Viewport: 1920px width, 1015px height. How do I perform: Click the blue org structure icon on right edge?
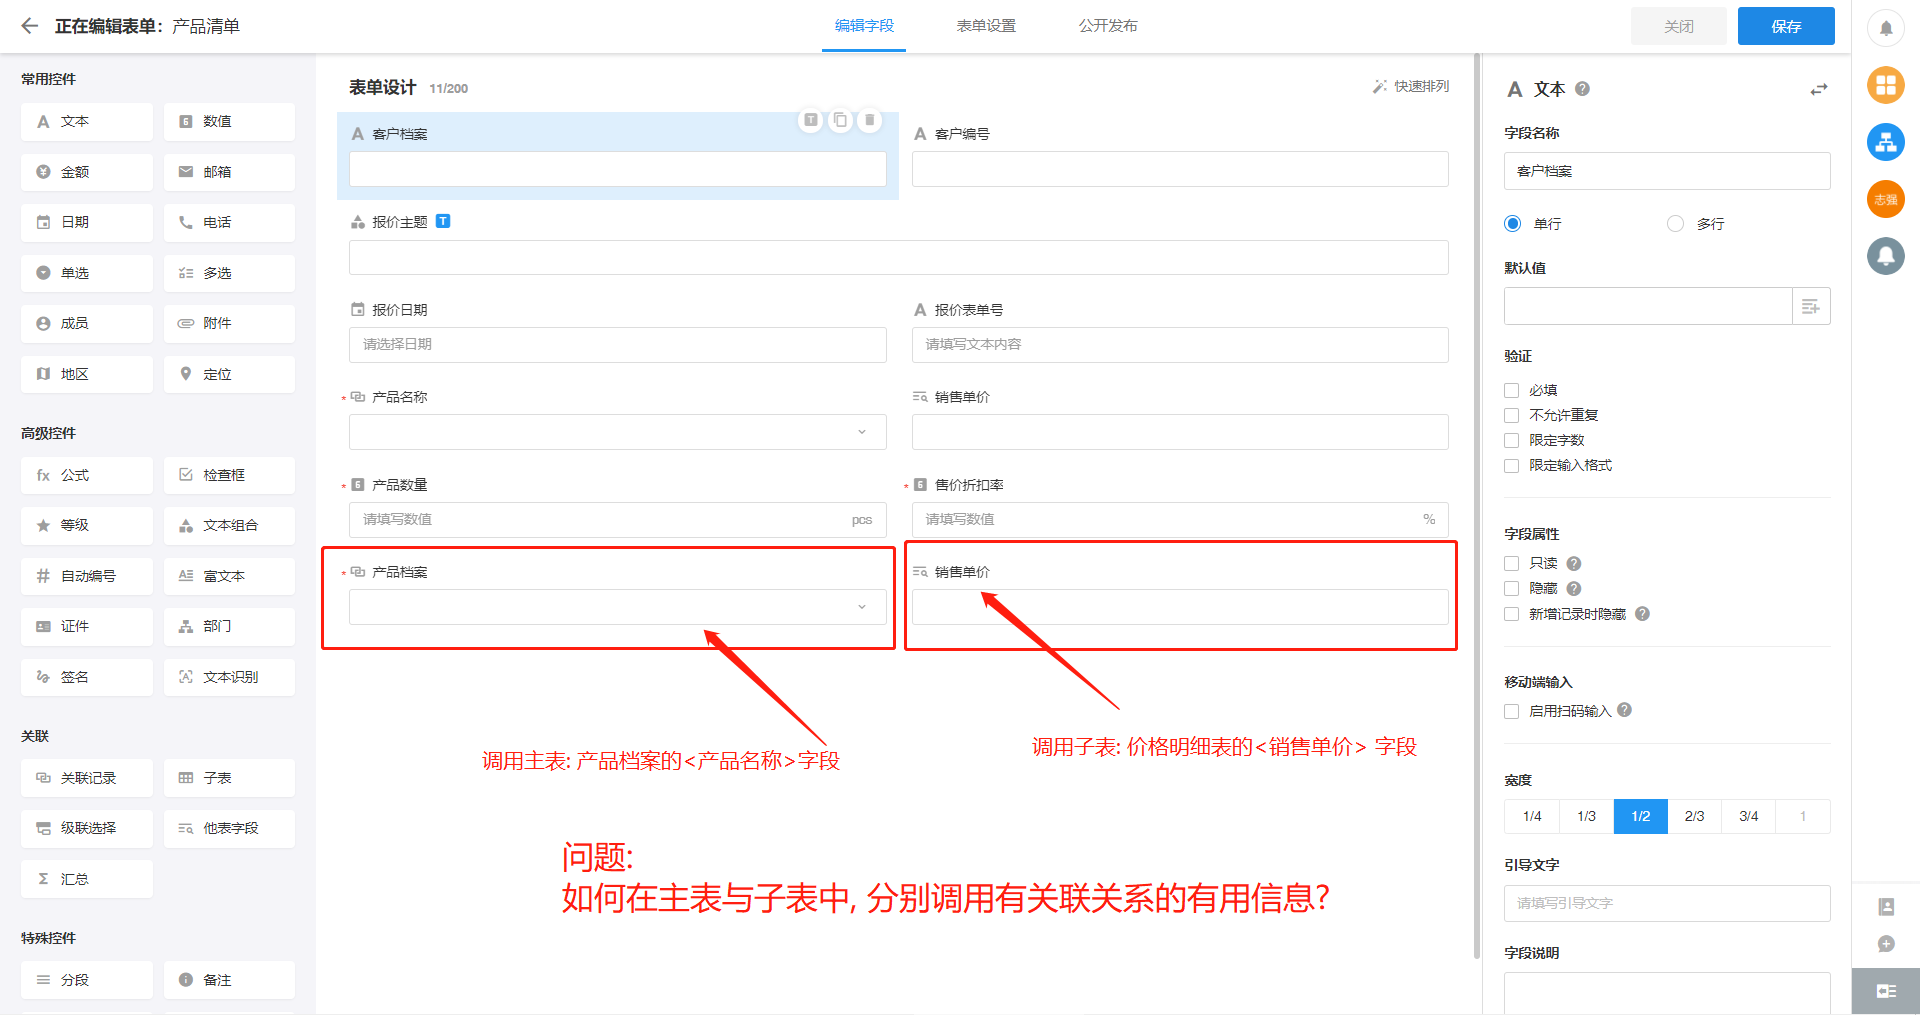point(1886,142)
